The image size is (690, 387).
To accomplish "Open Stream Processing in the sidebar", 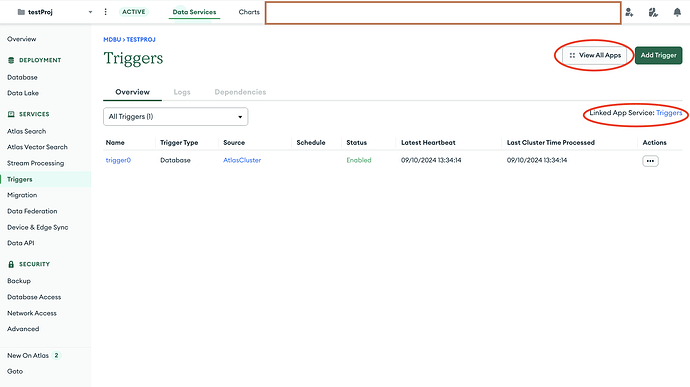I will coord(36,163).
